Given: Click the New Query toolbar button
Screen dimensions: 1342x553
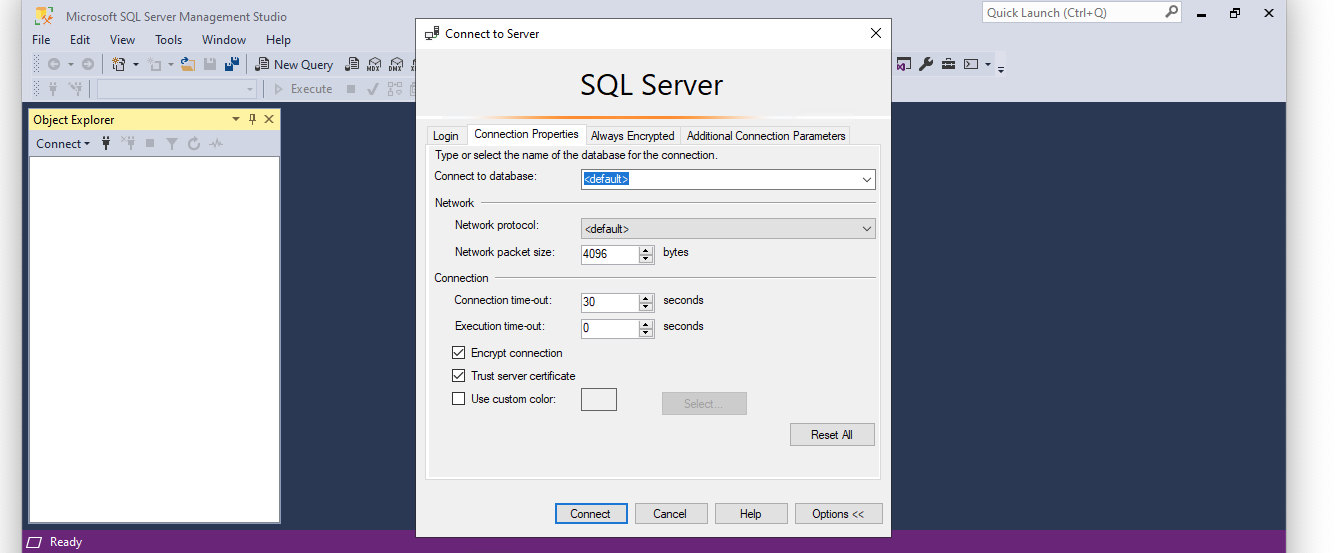Looking at the screenshot, I should click(295, 64).
